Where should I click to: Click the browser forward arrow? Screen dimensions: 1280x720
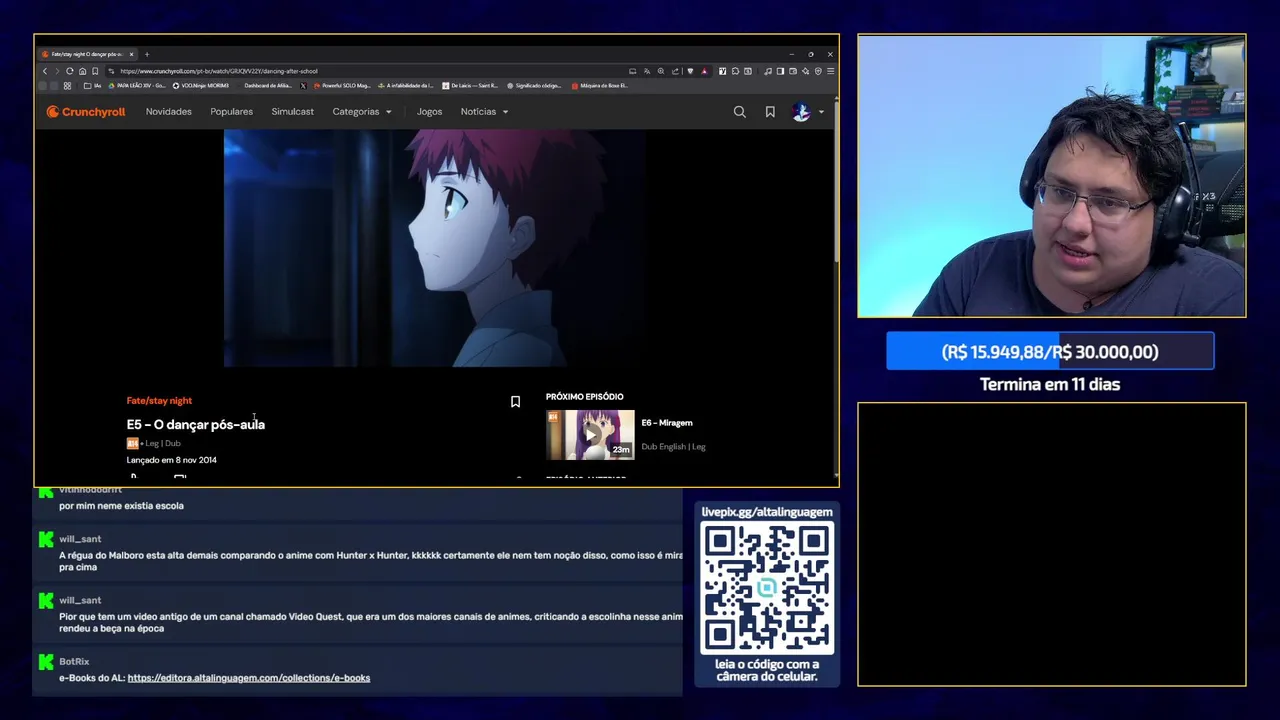point(57,71)
